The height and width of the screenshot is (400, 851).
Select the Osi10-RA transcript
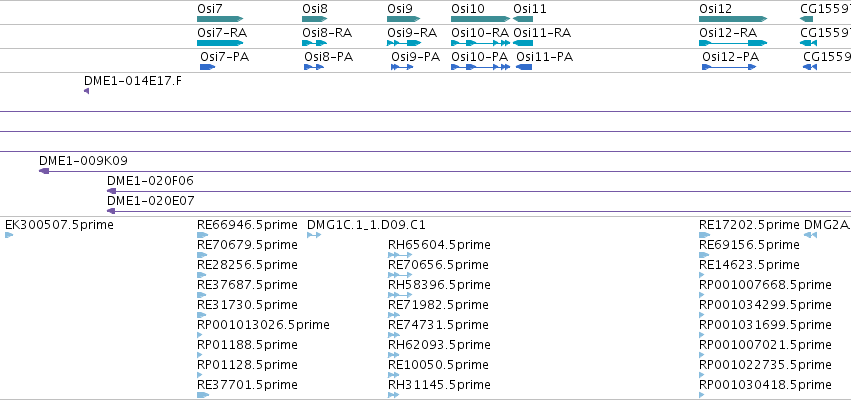point(480,43)
